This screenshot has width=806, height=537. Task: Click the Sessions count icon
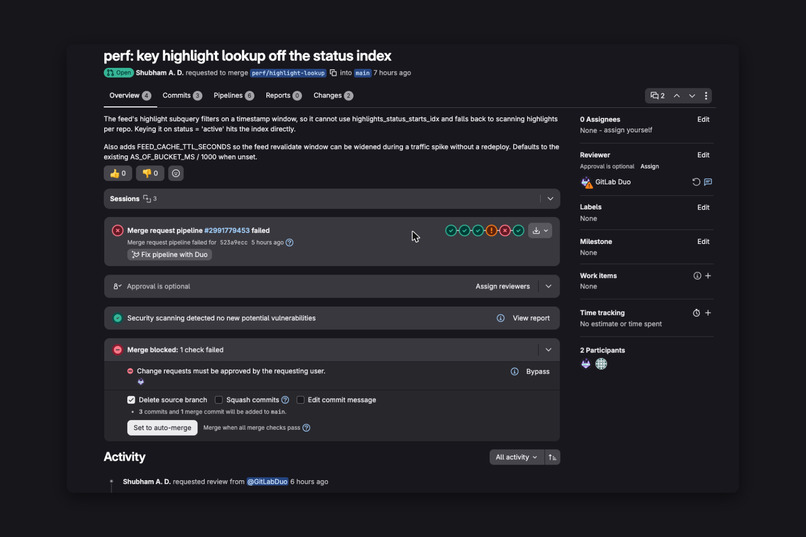pyautogui.click(x=148, y=198)
